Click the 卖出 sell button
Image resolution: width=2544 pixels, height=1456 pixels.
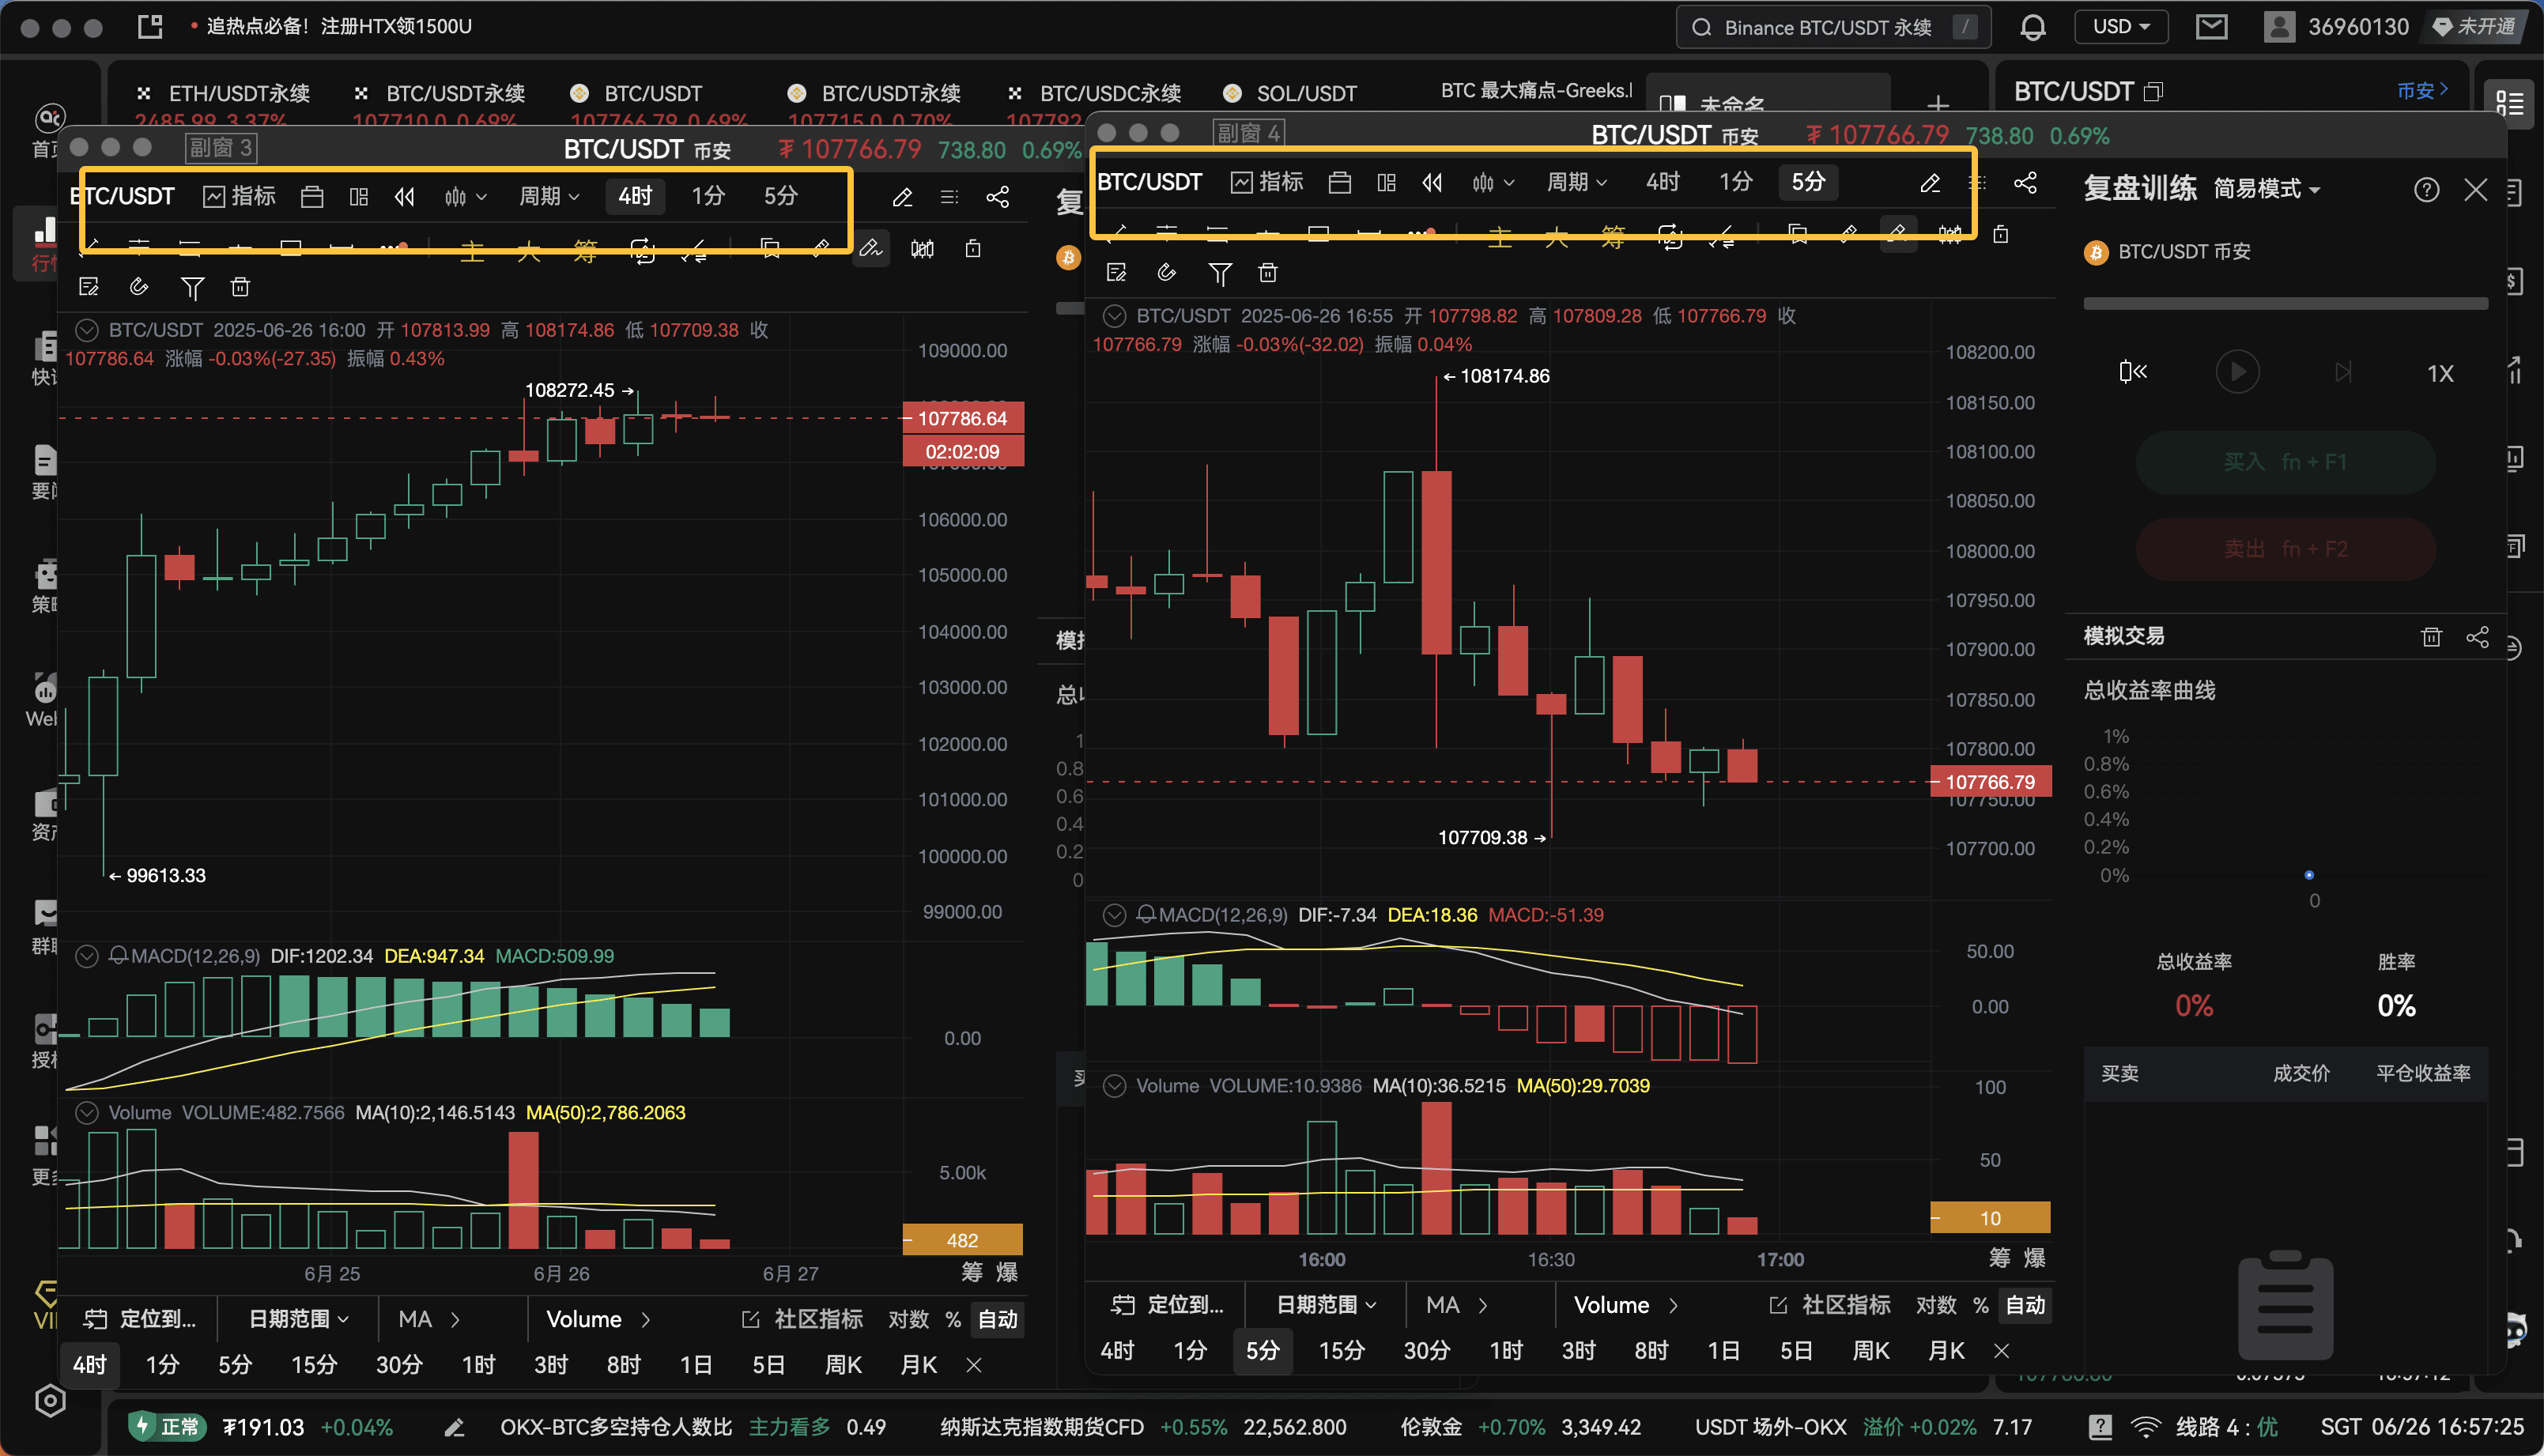[2285, 549]
